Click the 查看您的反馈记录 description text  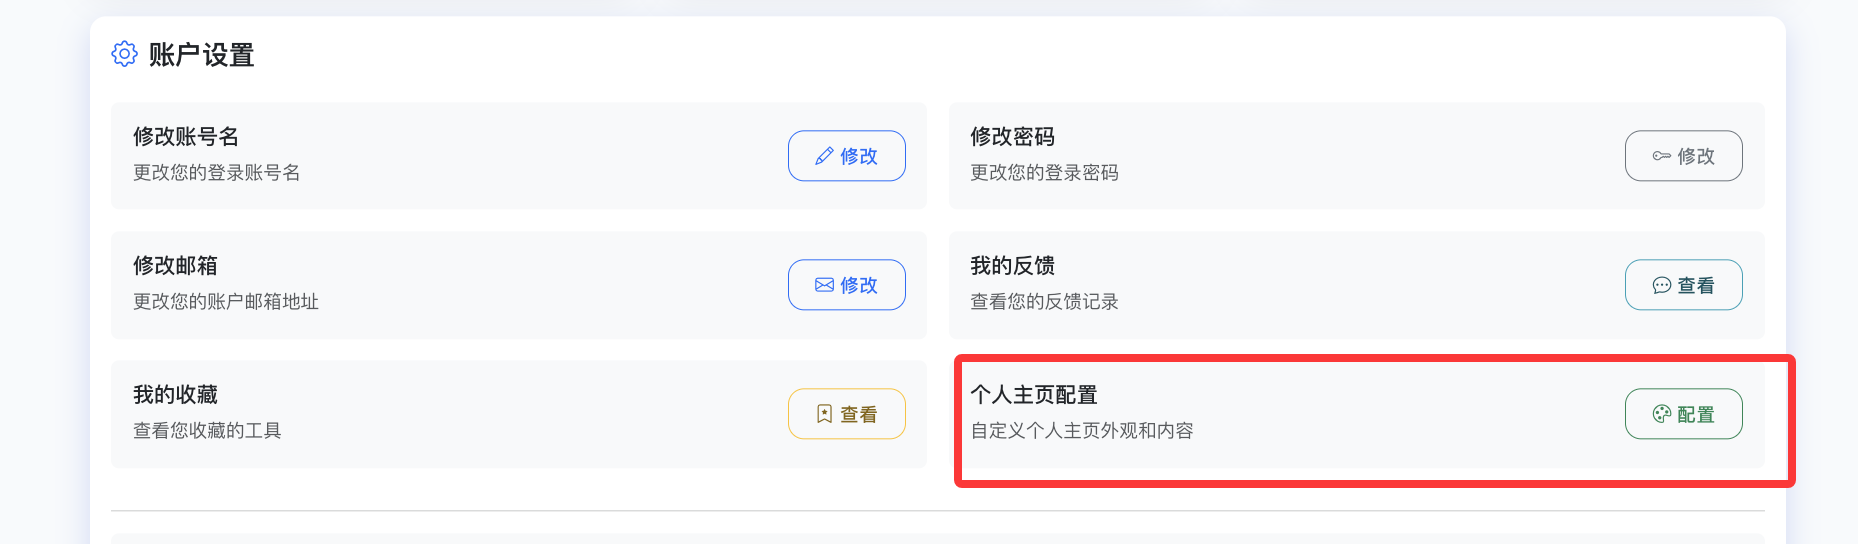coord(1044,302)
